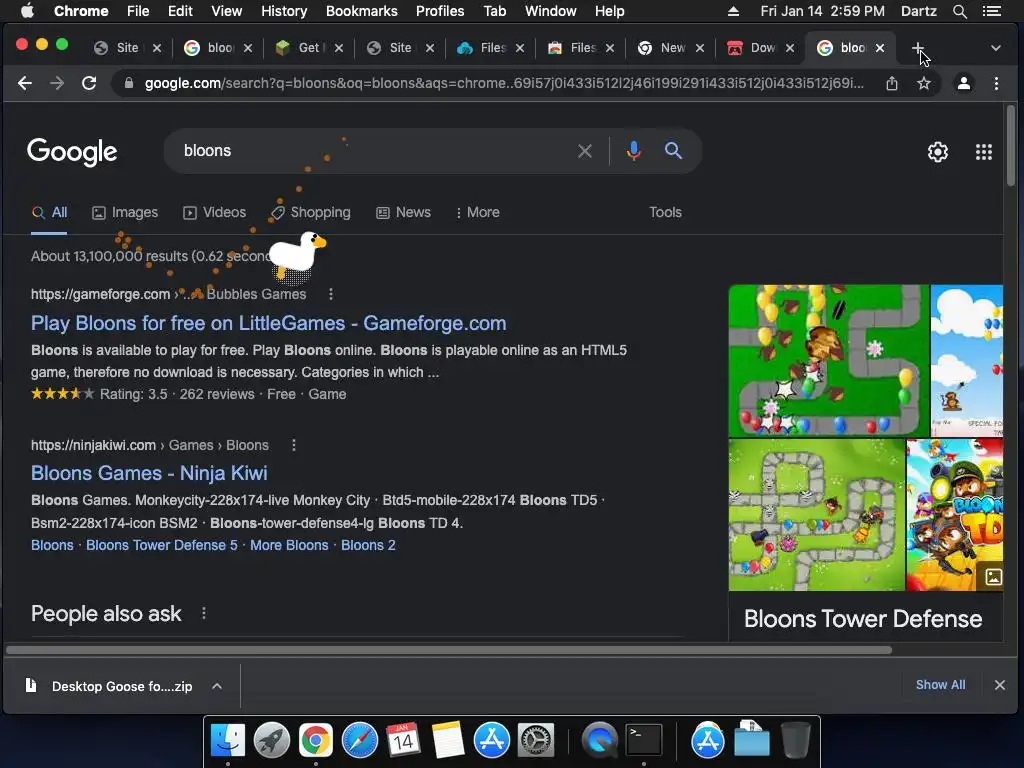Viewport: 1024px width, 768px height.
Task: Open the Tools search options
Action: [x=665, y=212]
